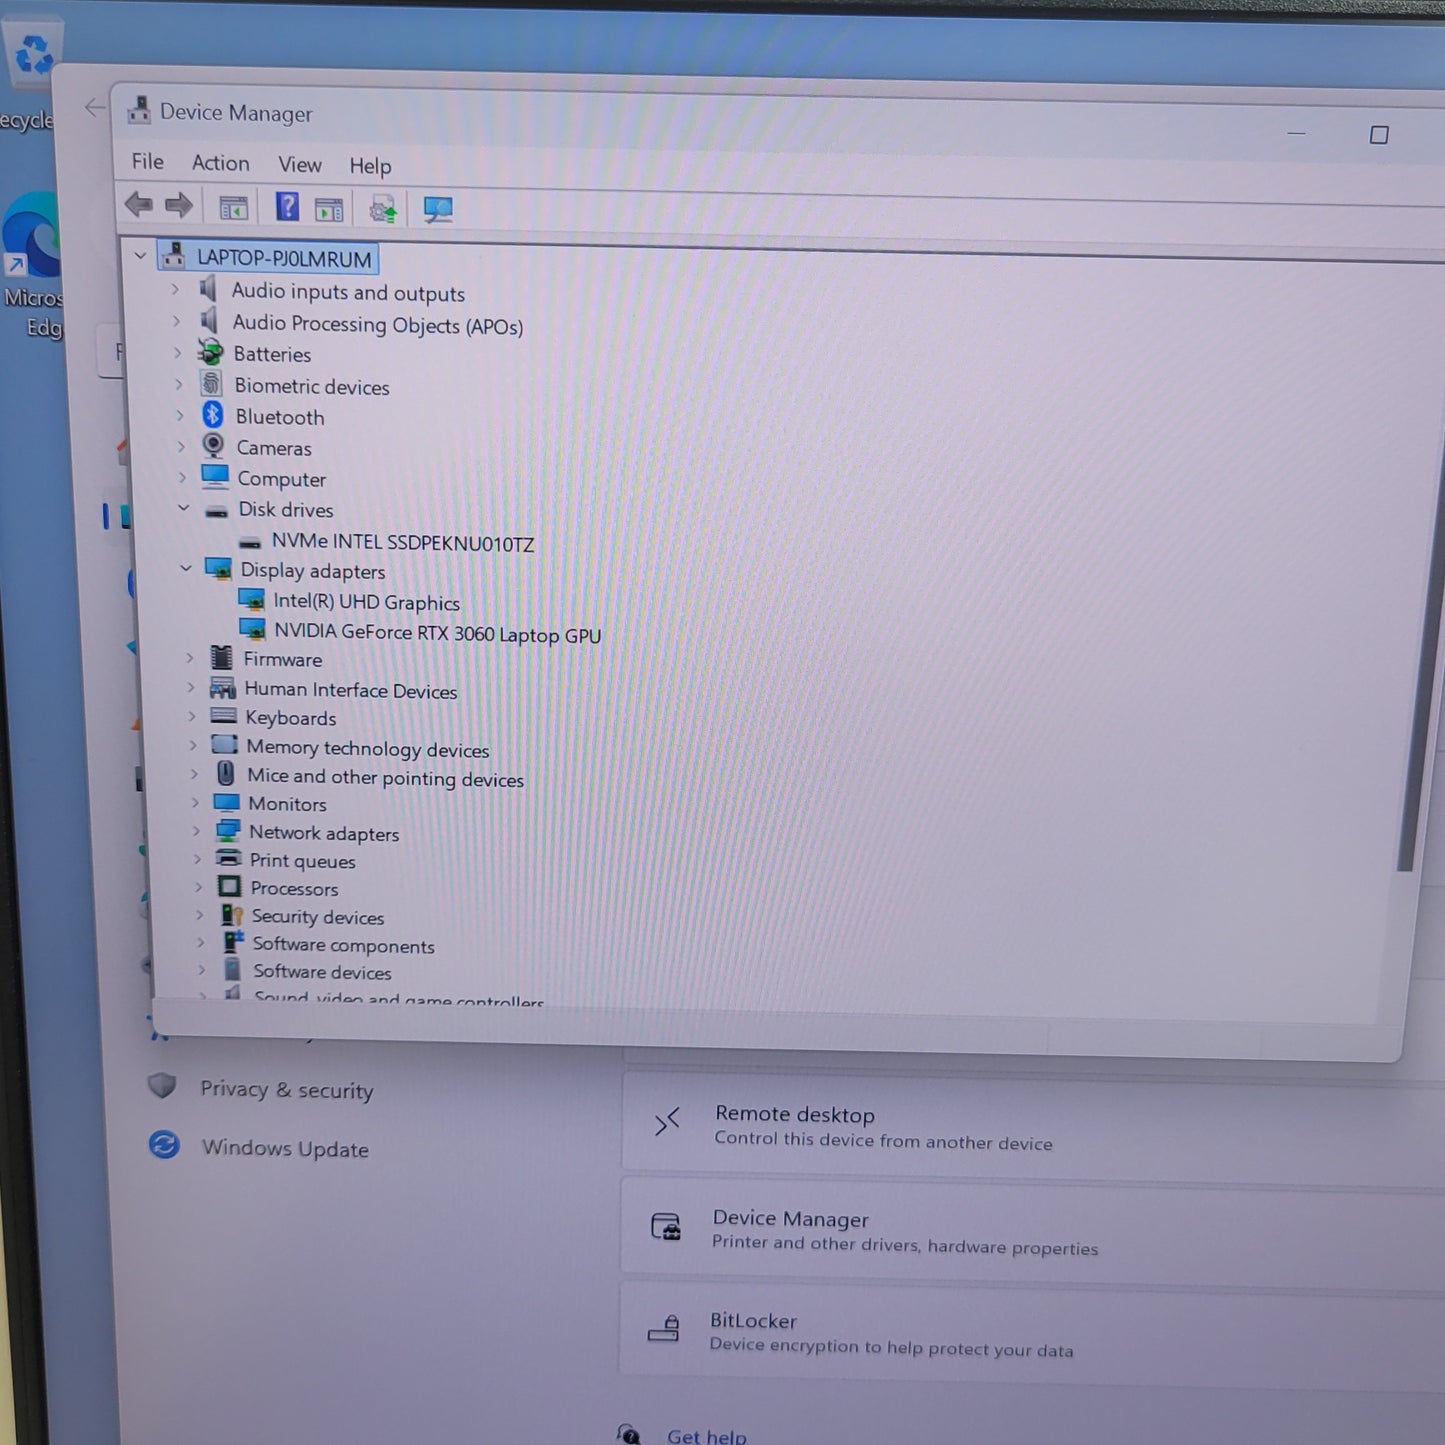1445x1445 pixels.
Task: Select NVIDIA GeForce RTX 3060 Laptop GPU
Action: [x=437, y=633]
